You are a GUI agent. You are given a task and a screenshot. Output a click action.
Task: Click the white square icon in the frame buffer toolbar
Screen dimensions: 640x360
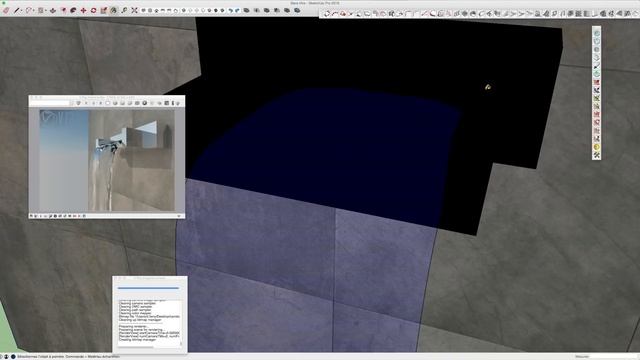108,103
